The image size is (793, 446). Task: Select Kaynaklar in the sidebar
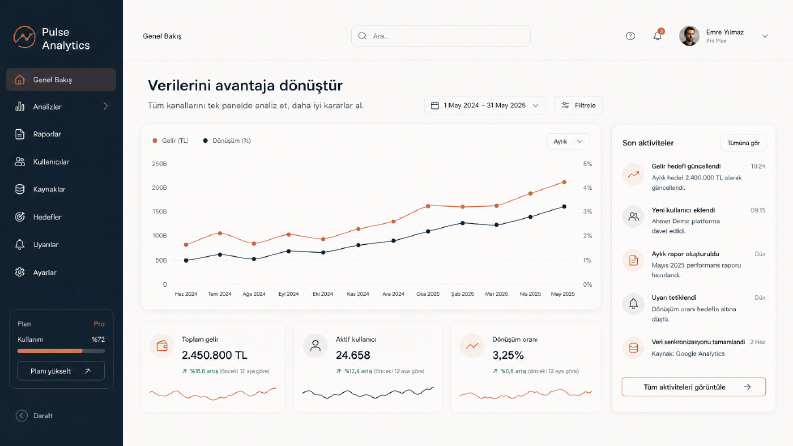tap(61, 189)
